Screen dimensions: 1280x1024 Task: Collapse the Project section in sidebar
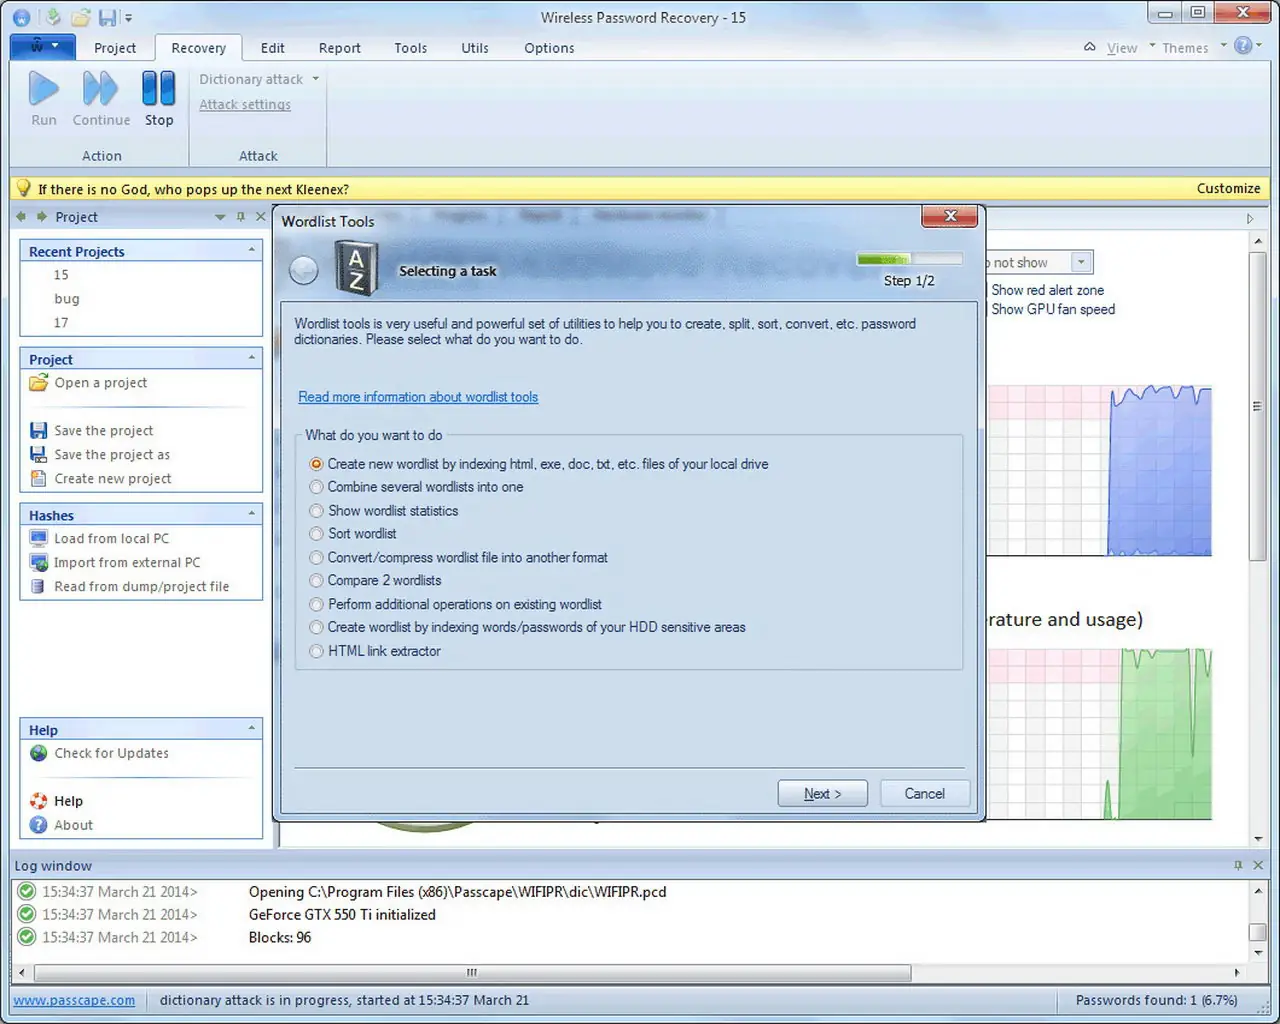click(251, 358)
